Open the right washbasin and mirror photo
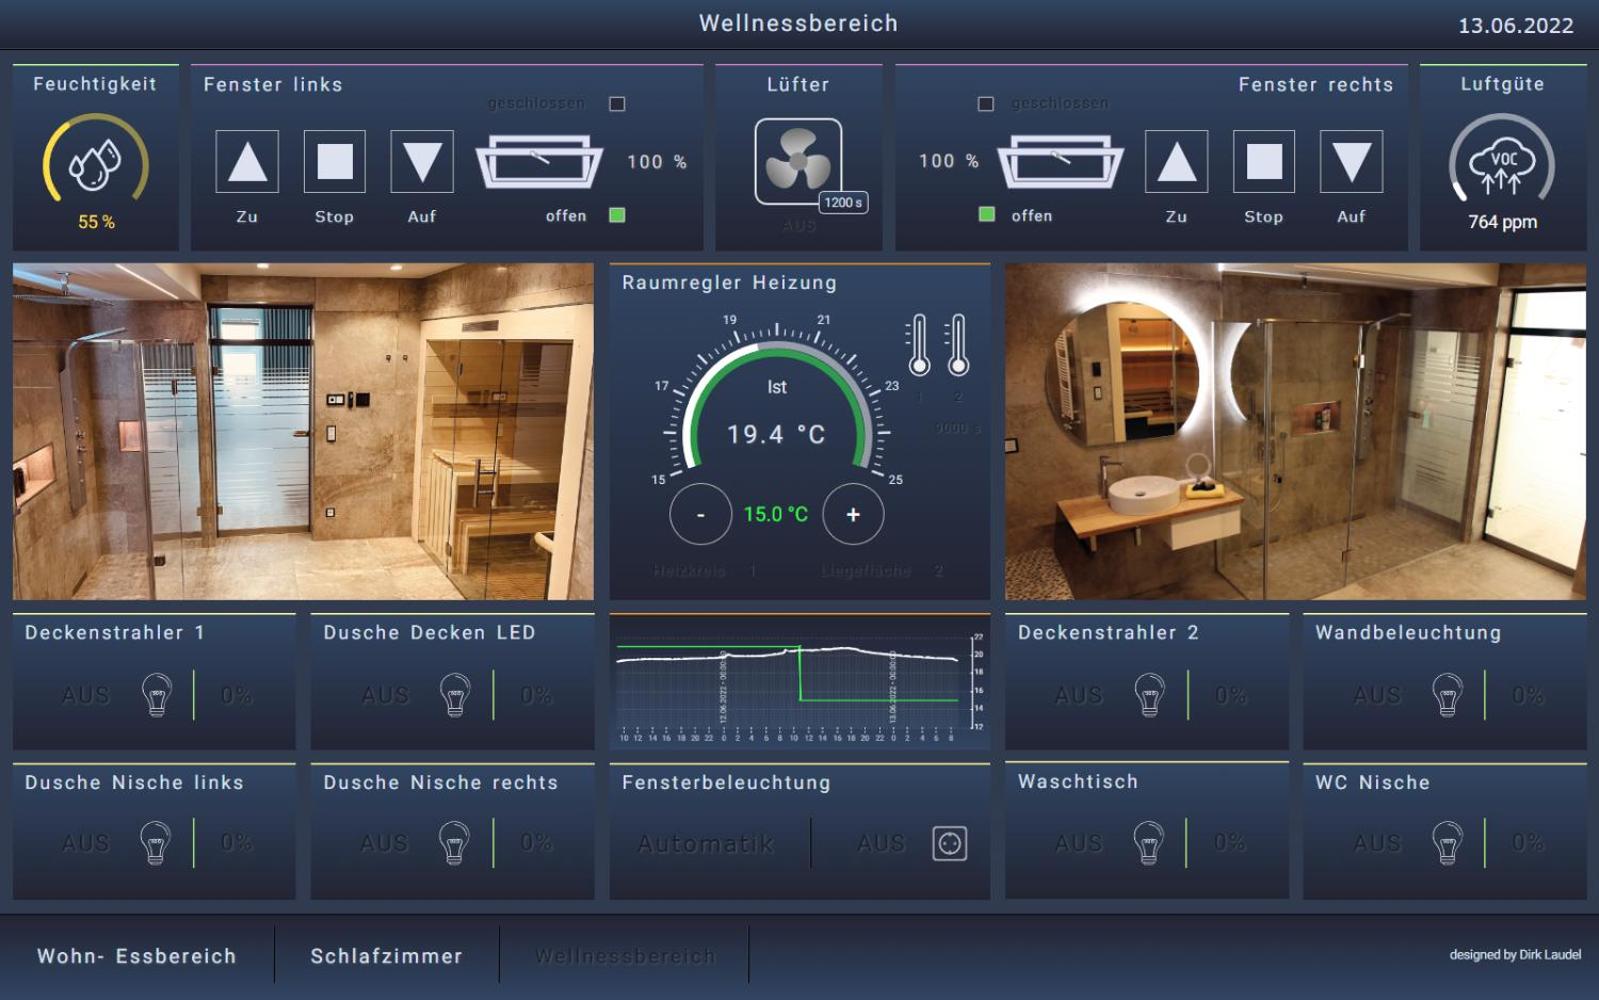 [1295, 431]
